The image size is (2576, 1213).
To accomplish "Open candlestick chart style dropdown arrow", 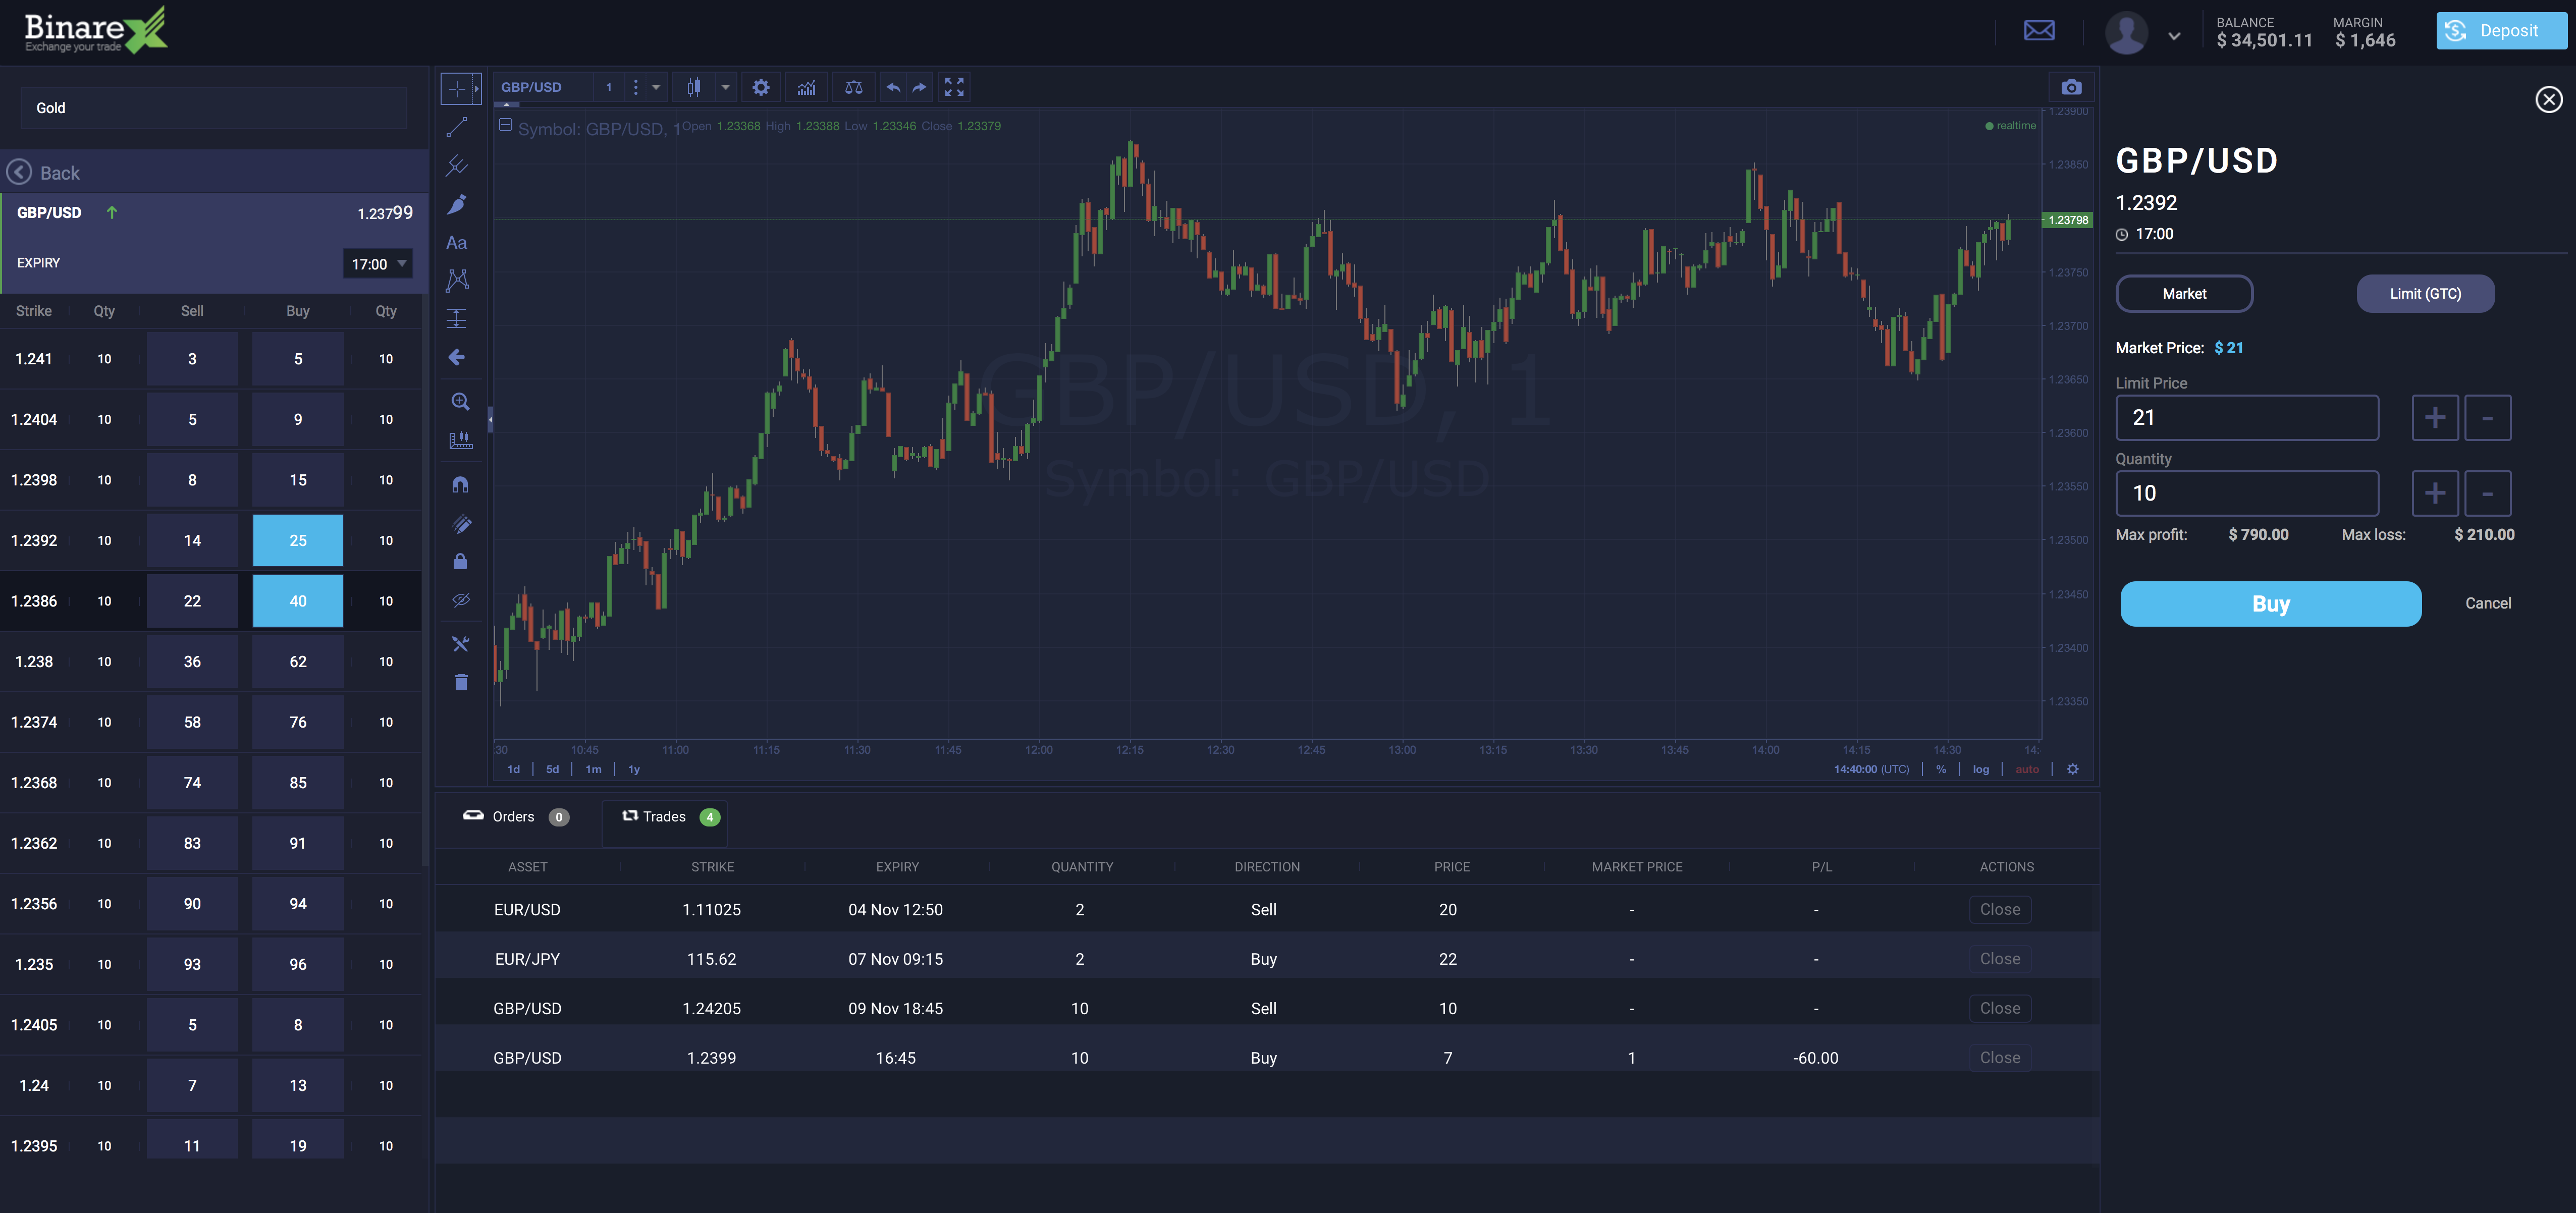I will click(725, 87).
